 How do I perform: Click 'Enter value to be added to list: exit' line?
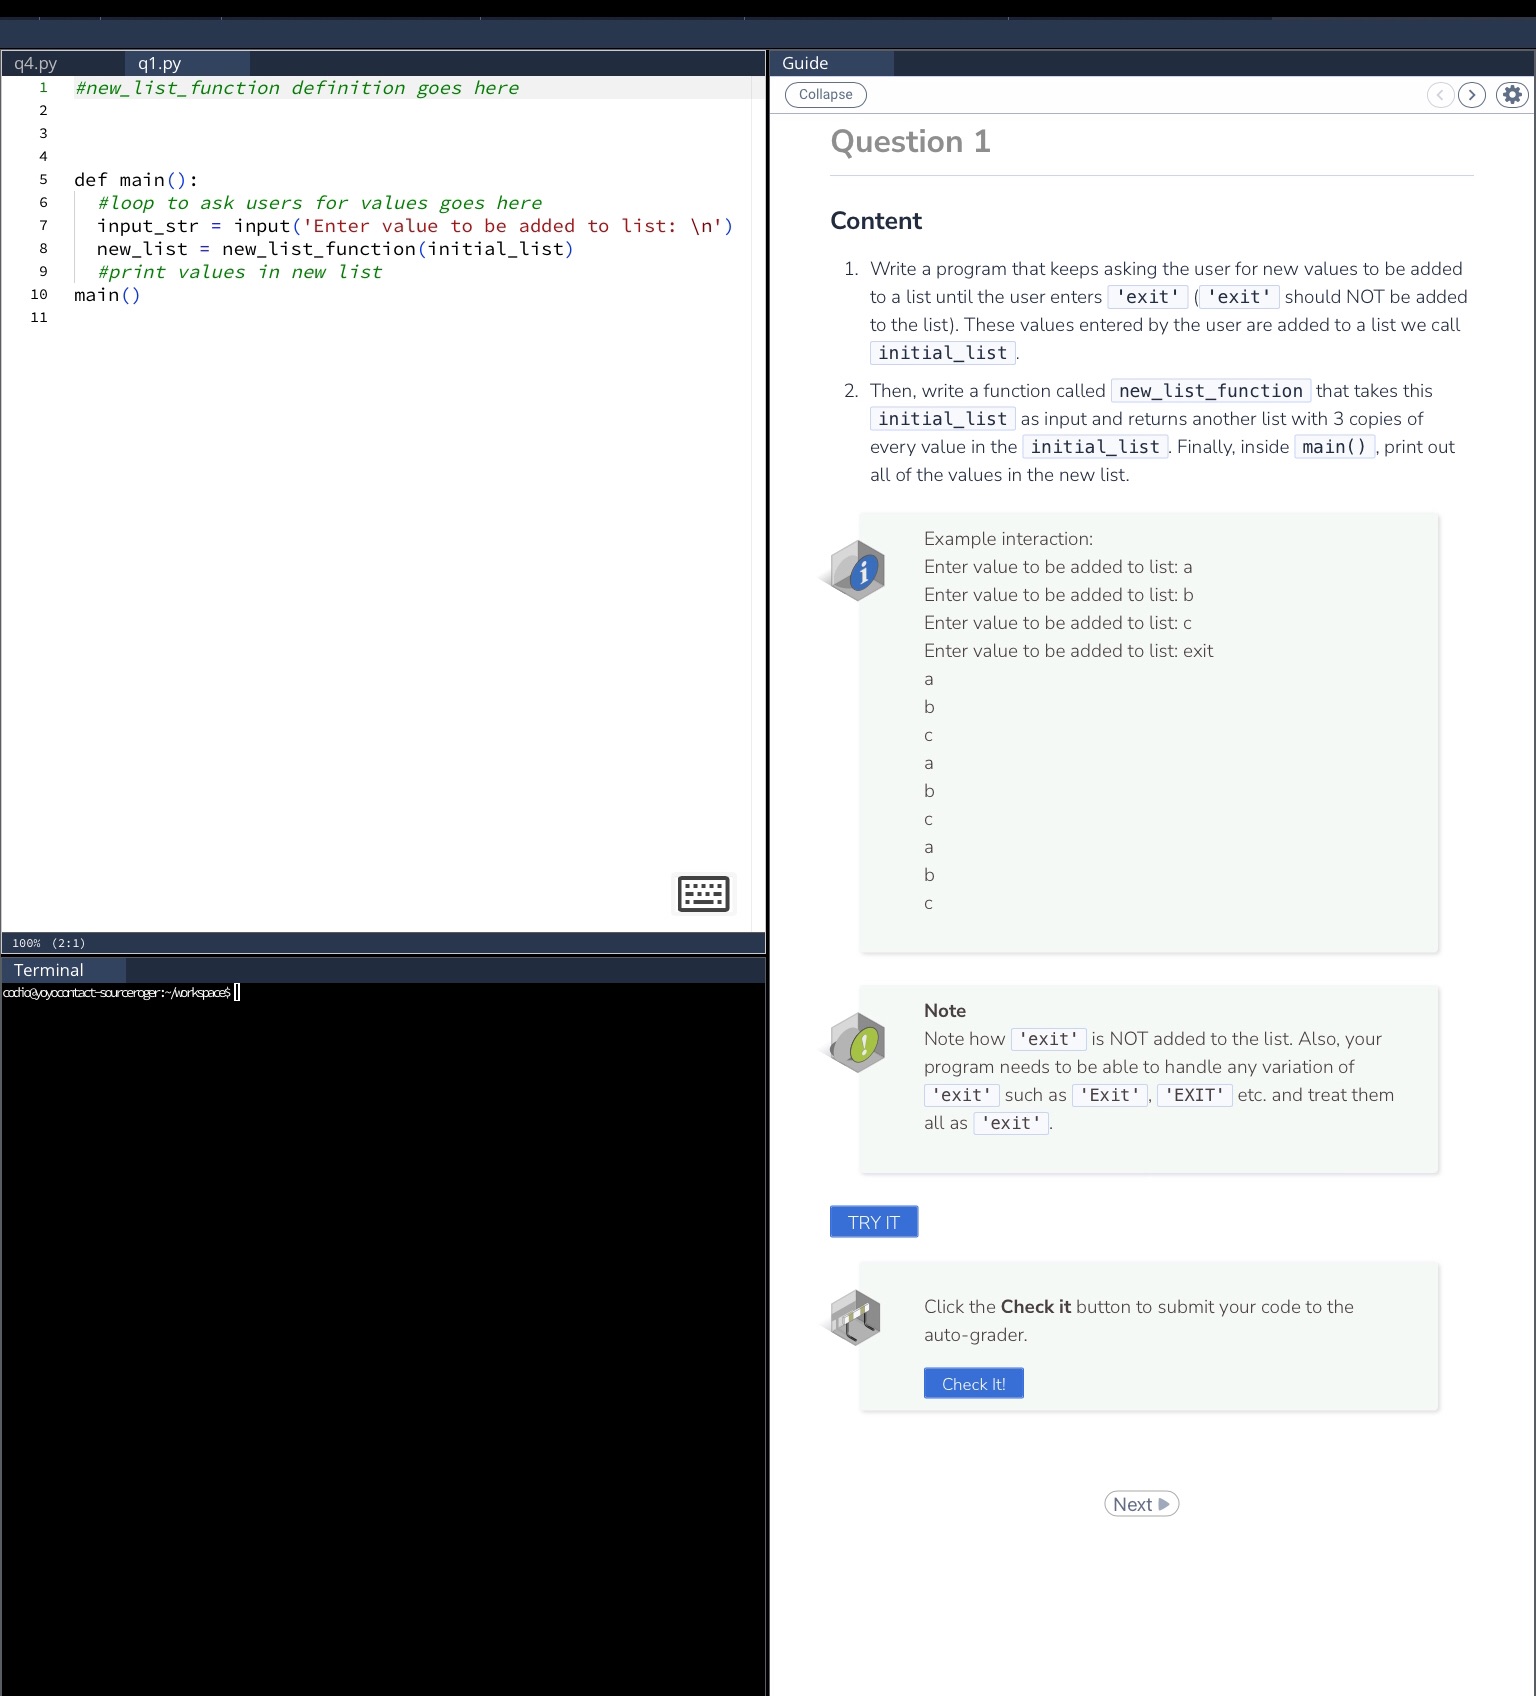point(1068,651)
